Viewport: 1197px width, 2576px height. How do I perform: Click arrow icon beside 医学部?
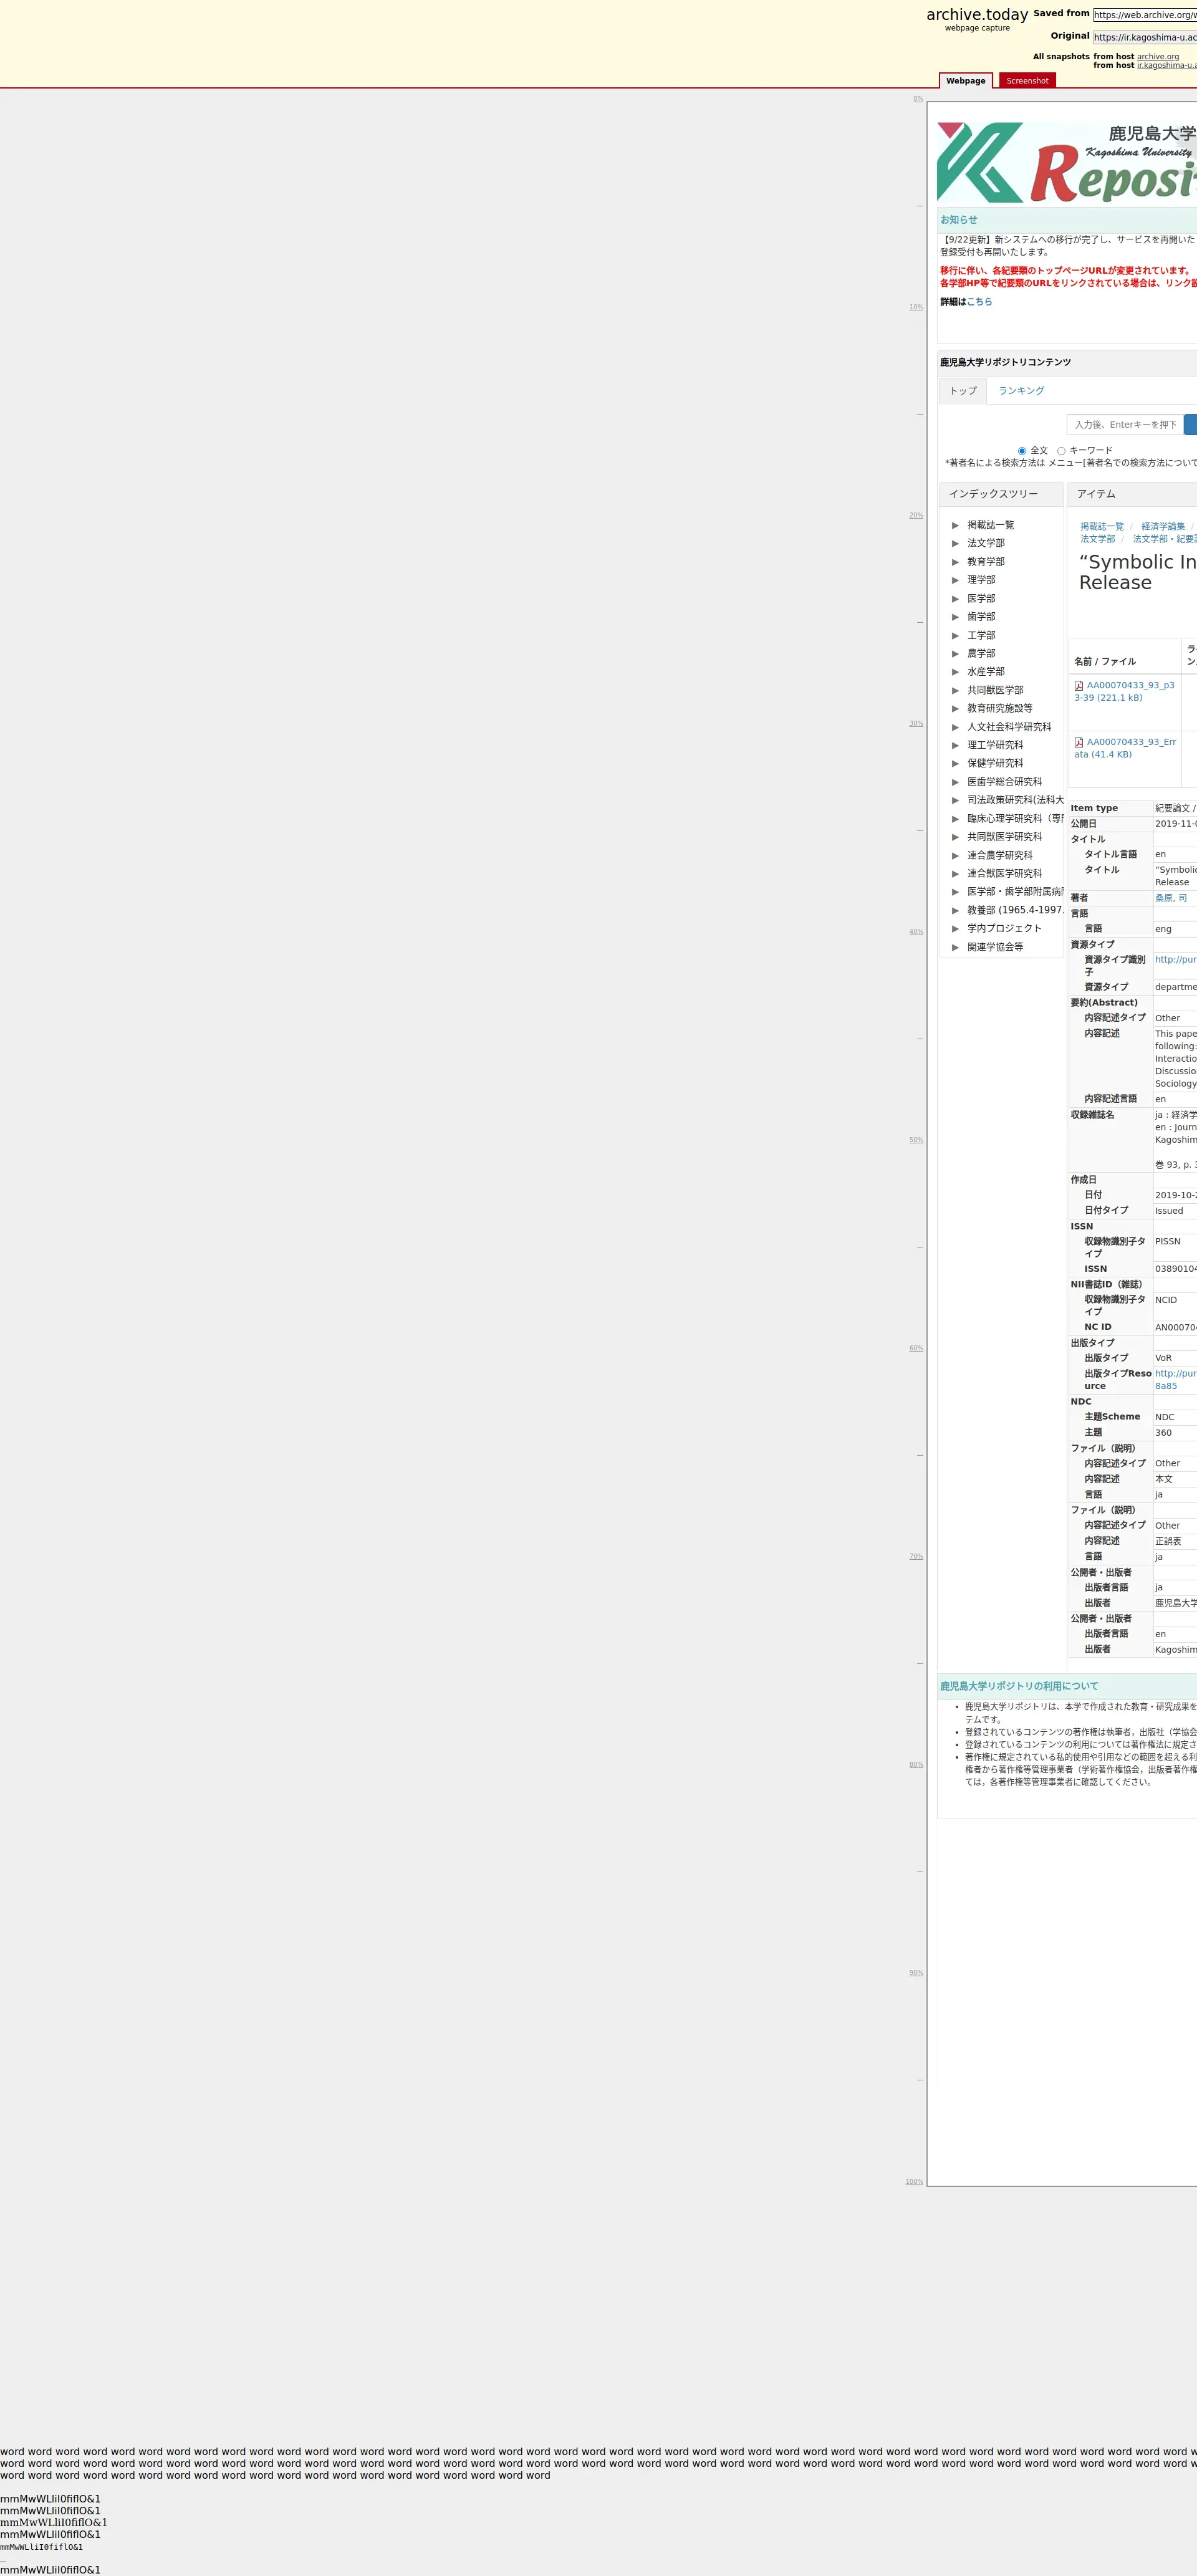pyautogui.click(x=955, y=599)
